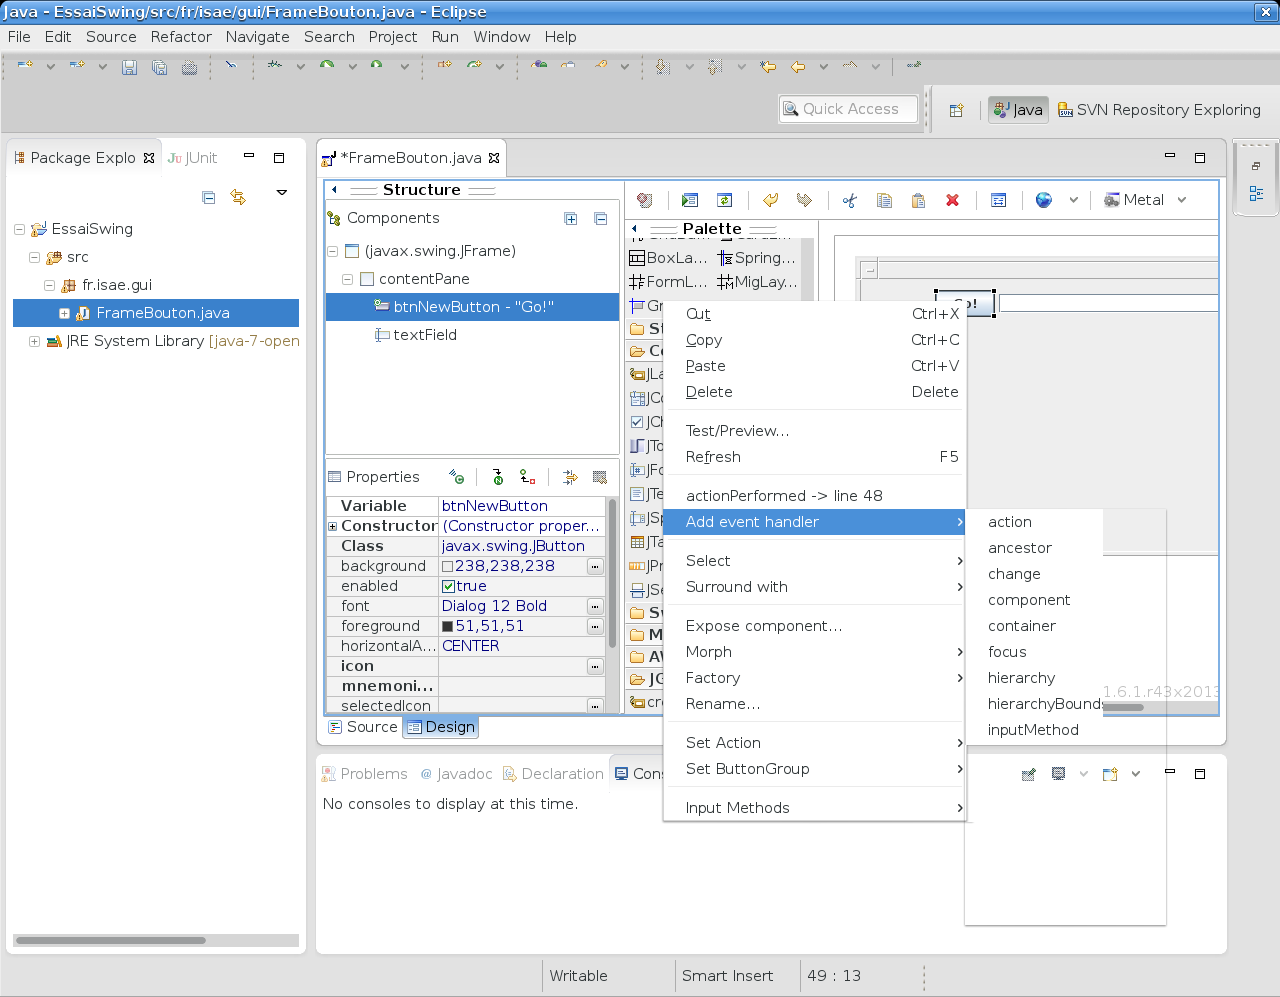Switch to SVN Repository Exploring perspective
The image size is (1280, 997).
click(1159, 110)
